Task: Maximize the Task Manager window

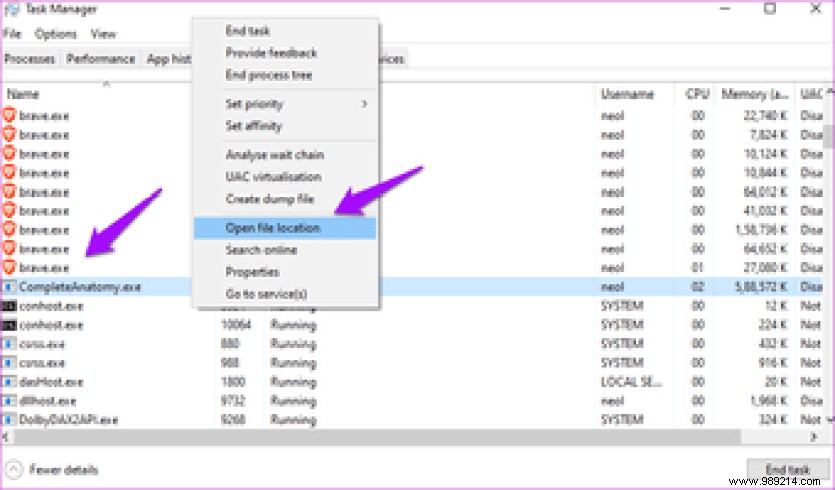Action: point(769,9)
